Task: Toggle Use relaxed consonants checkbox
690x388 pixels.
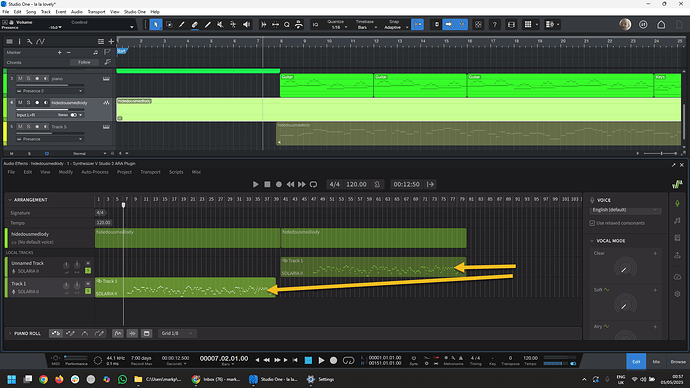Action: coord(592,223)
